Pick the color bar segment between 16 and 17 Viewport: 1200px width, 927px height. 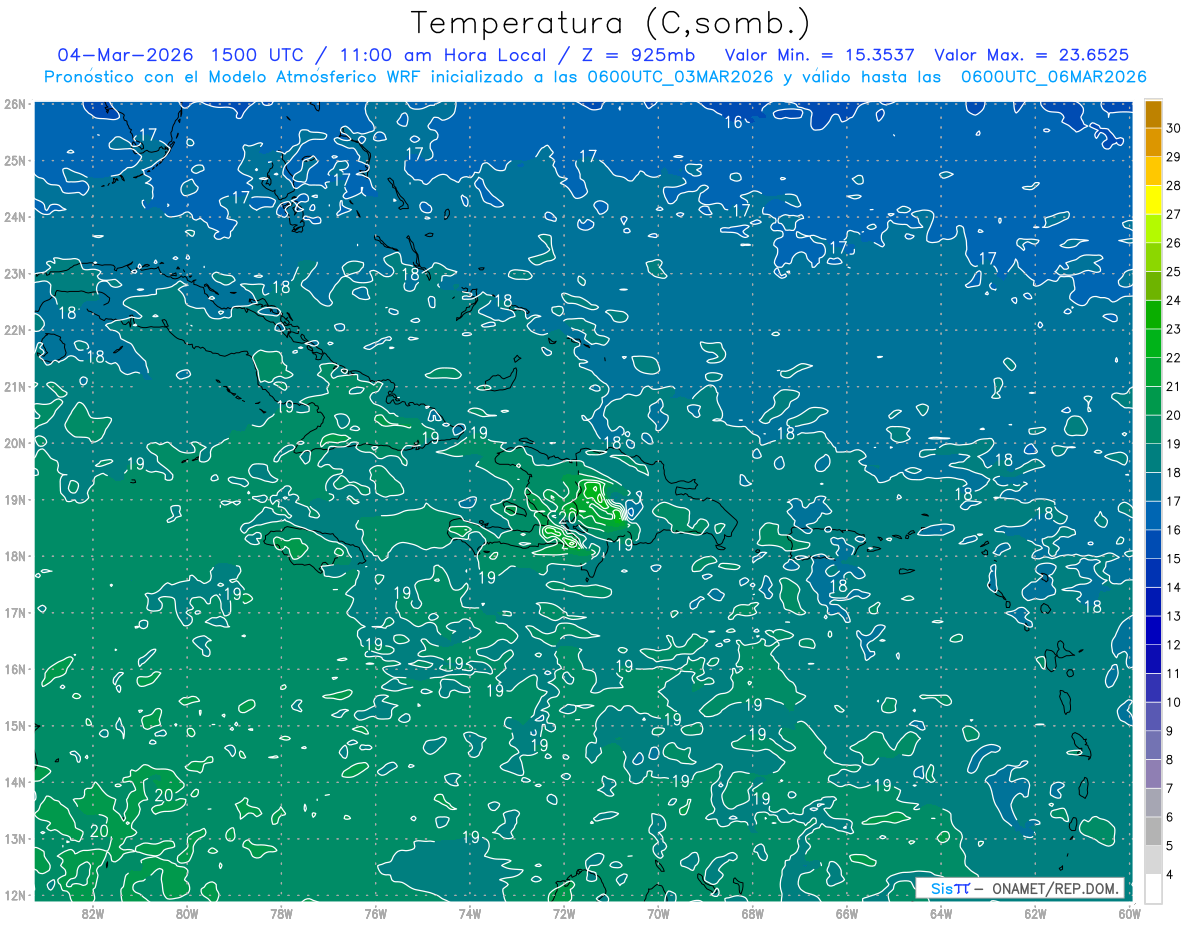pos(1153,515)
